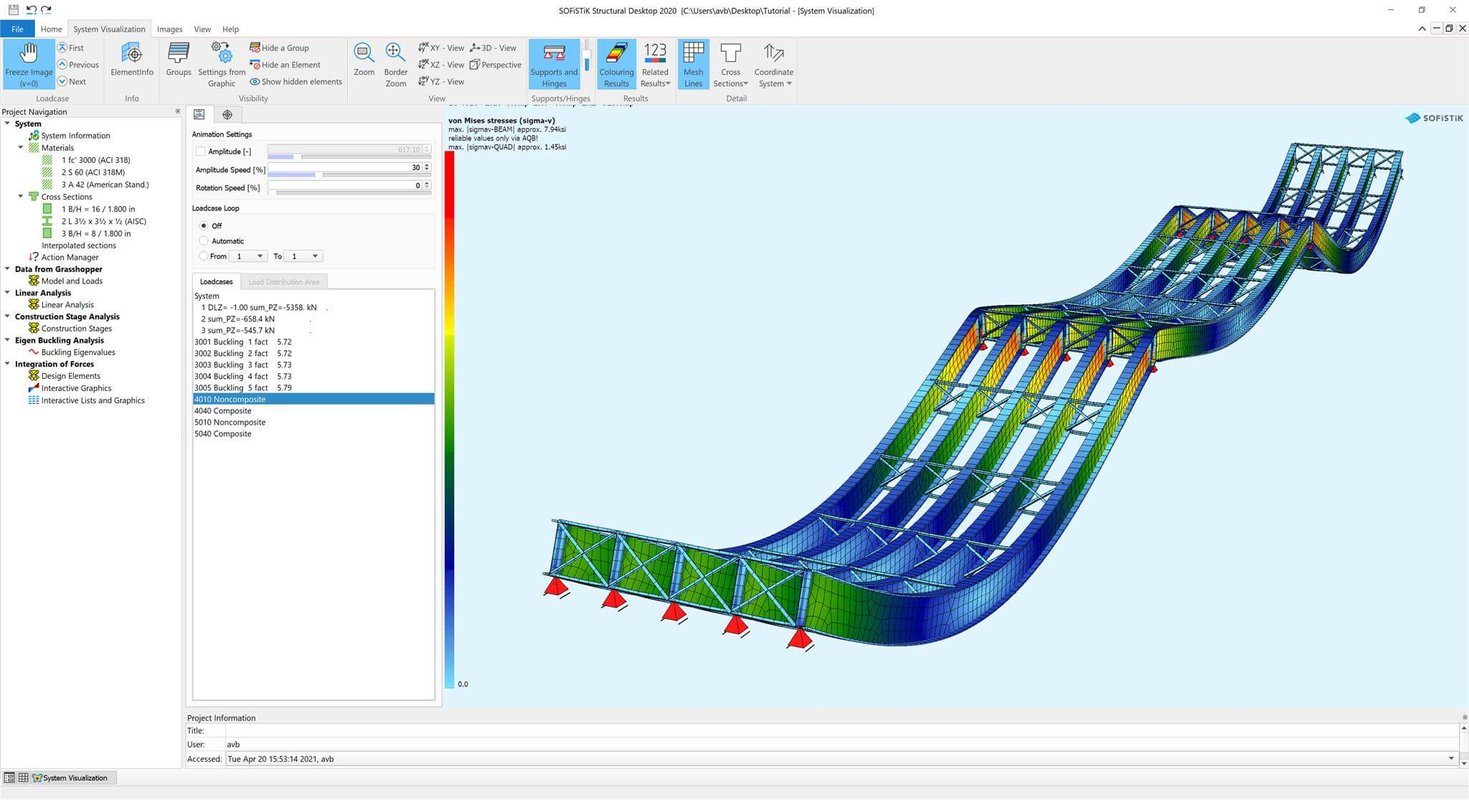Click the Save icon in title bar
This screenshot has height=800, width=1469.
pos(13,9)
